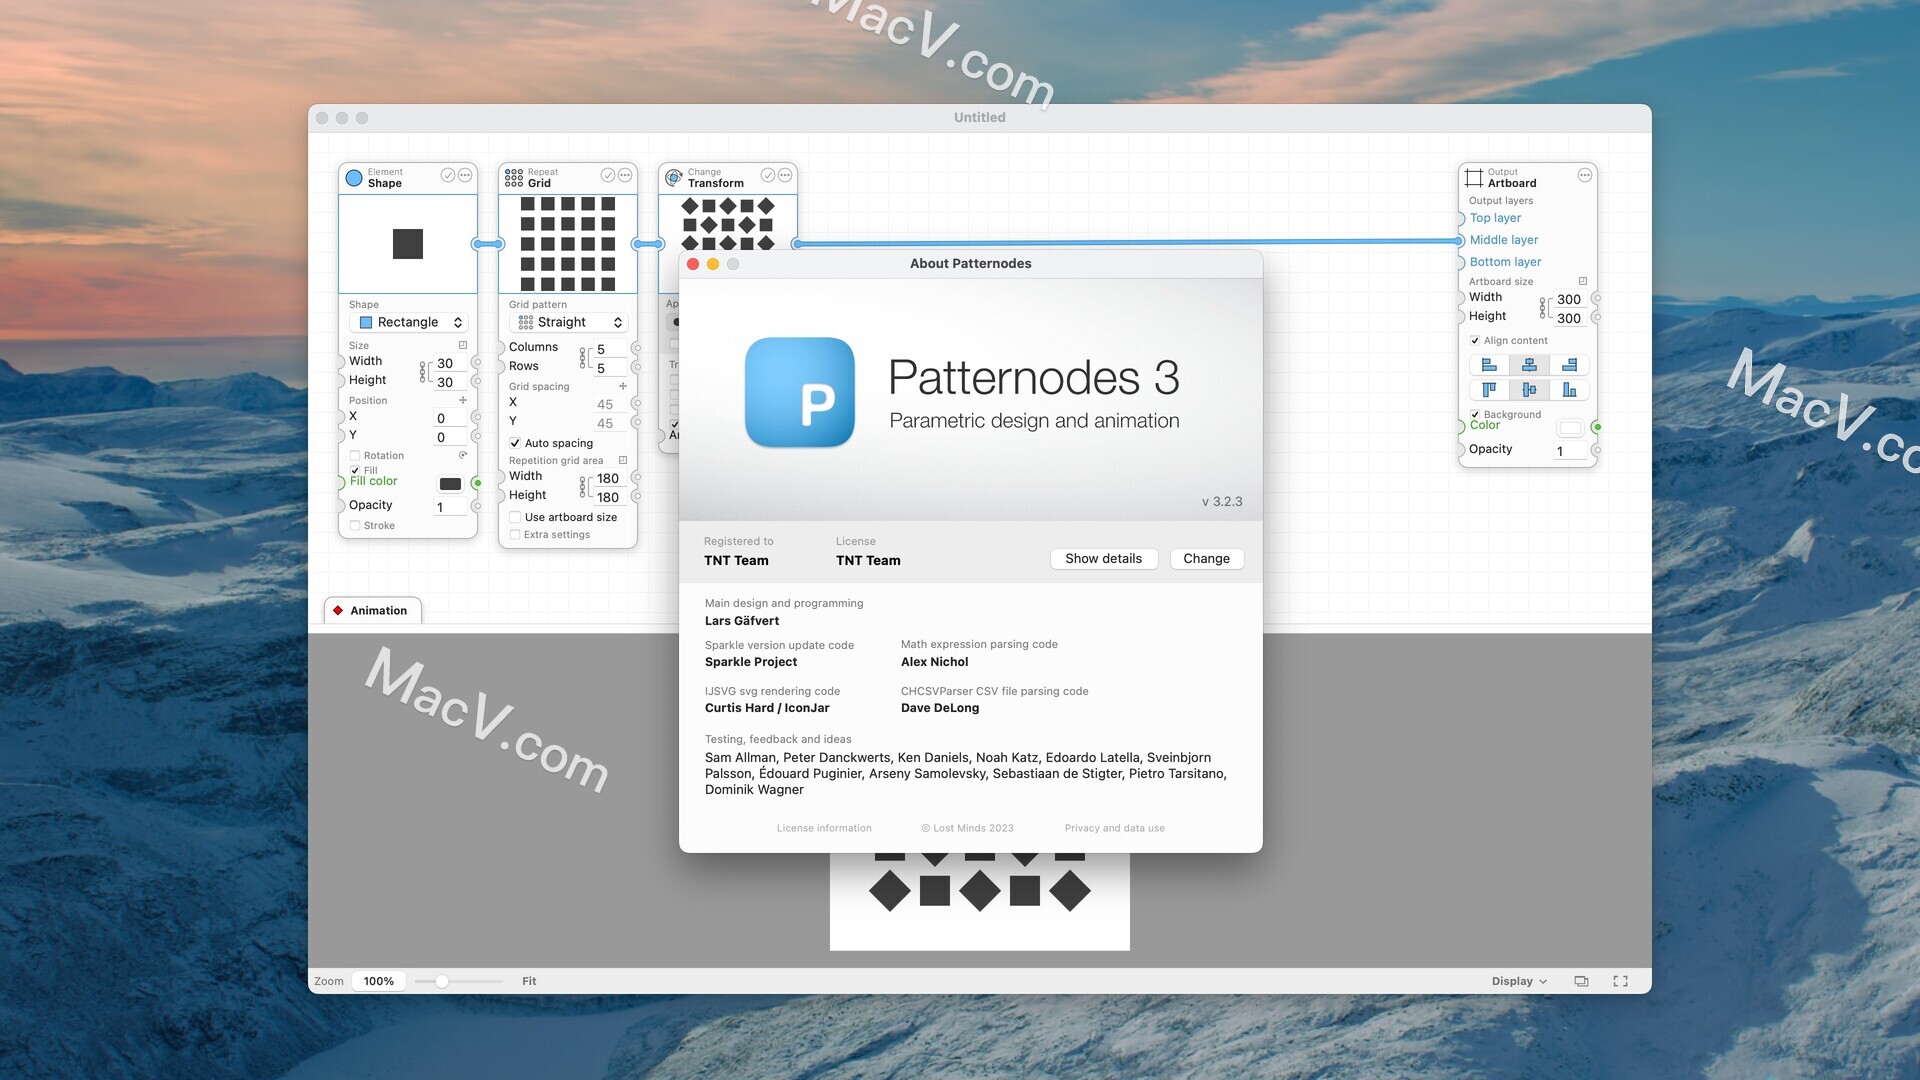Click the Transform node's rotation icon
Screen dimensions: 1920x1080
point(674,178)
